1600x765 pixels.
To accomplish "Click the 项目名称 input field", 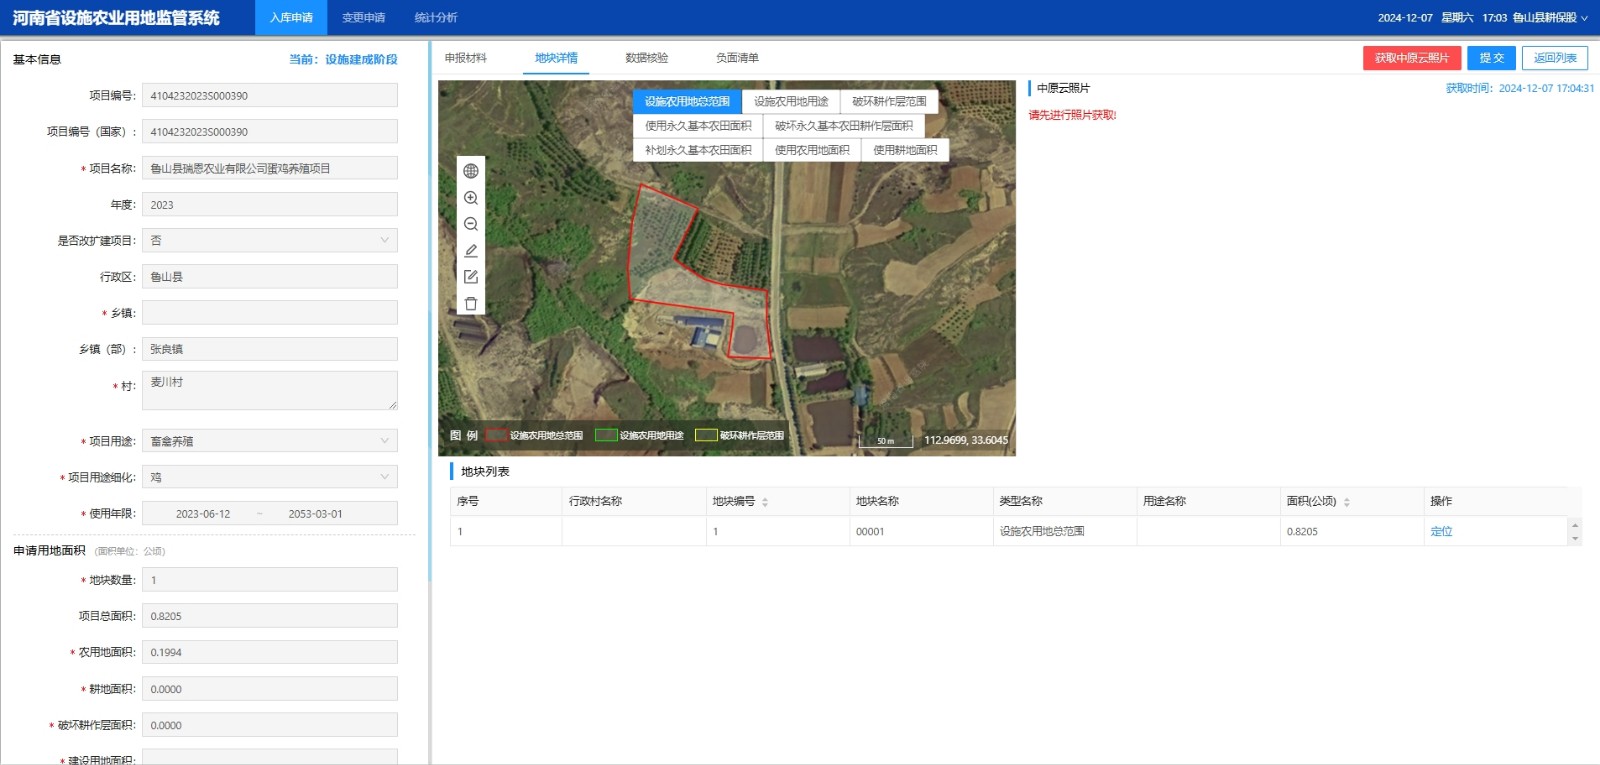I will pyautogui.click(x=270, y=168).
